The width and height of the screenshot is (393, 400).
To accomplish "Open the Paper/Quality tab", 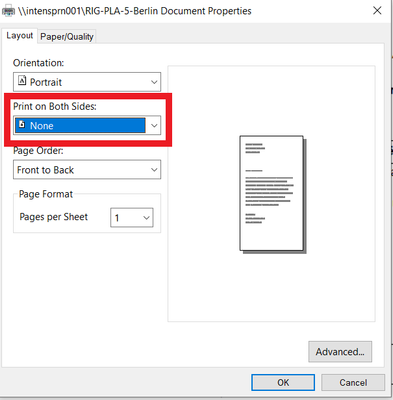I will pos(67,37).
